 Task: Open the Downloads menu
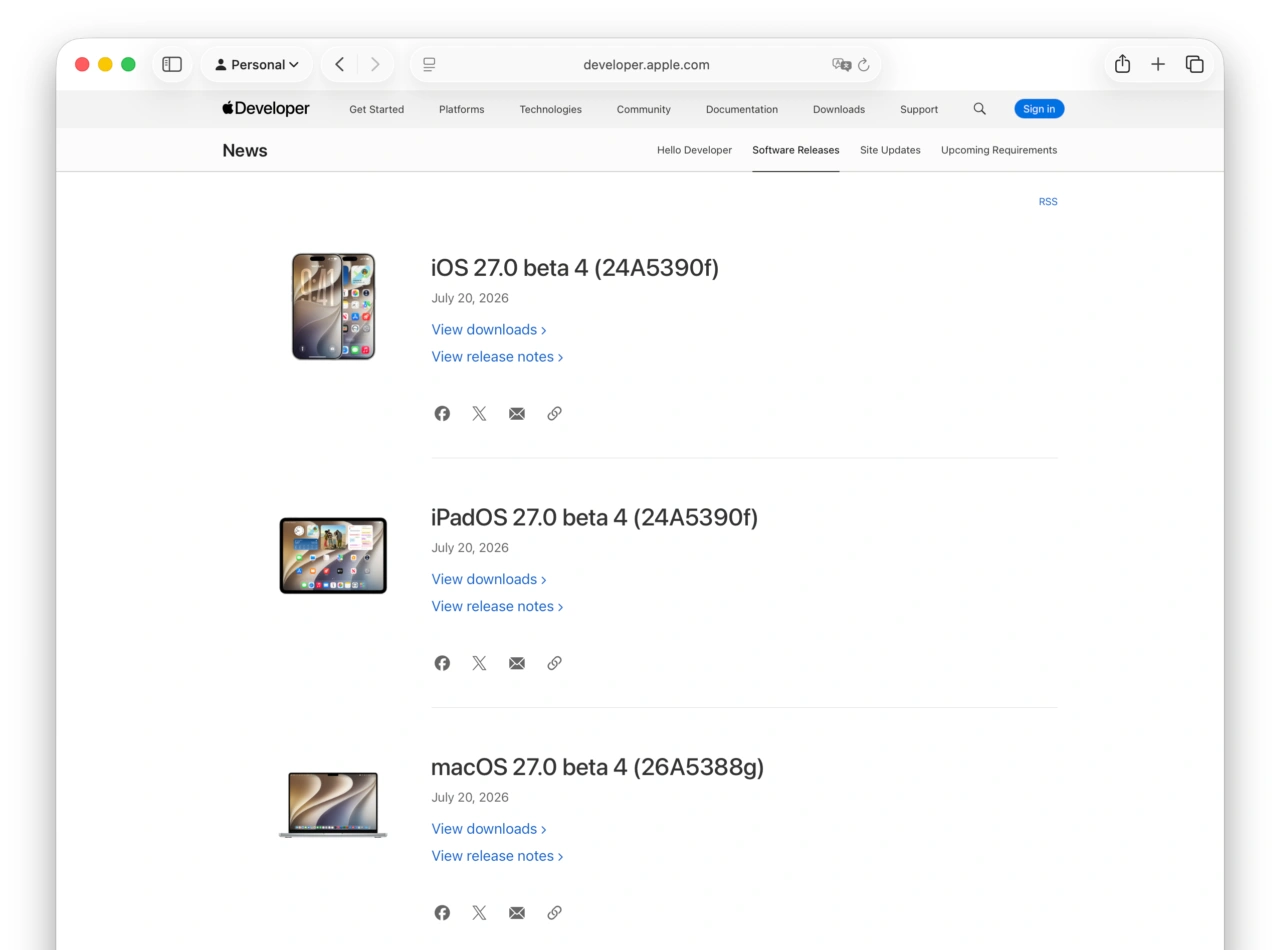click(838, 109)
